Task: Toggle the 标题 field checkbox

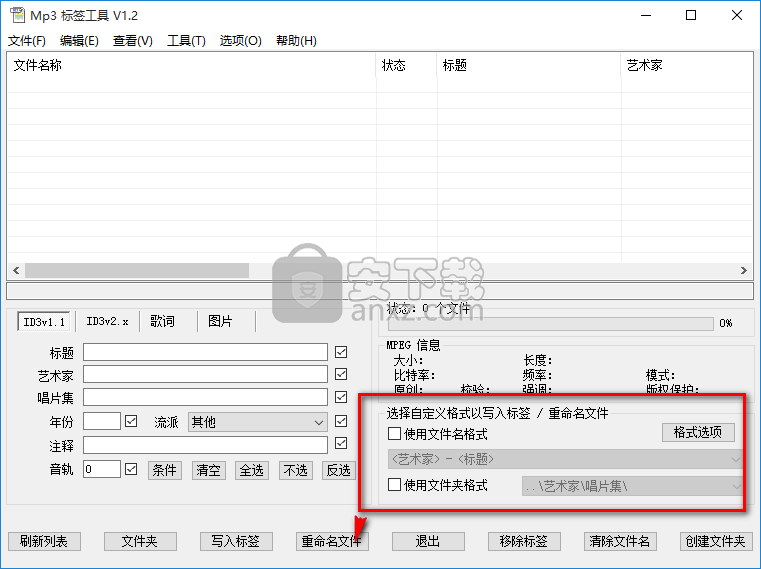Action: [341, 352]
